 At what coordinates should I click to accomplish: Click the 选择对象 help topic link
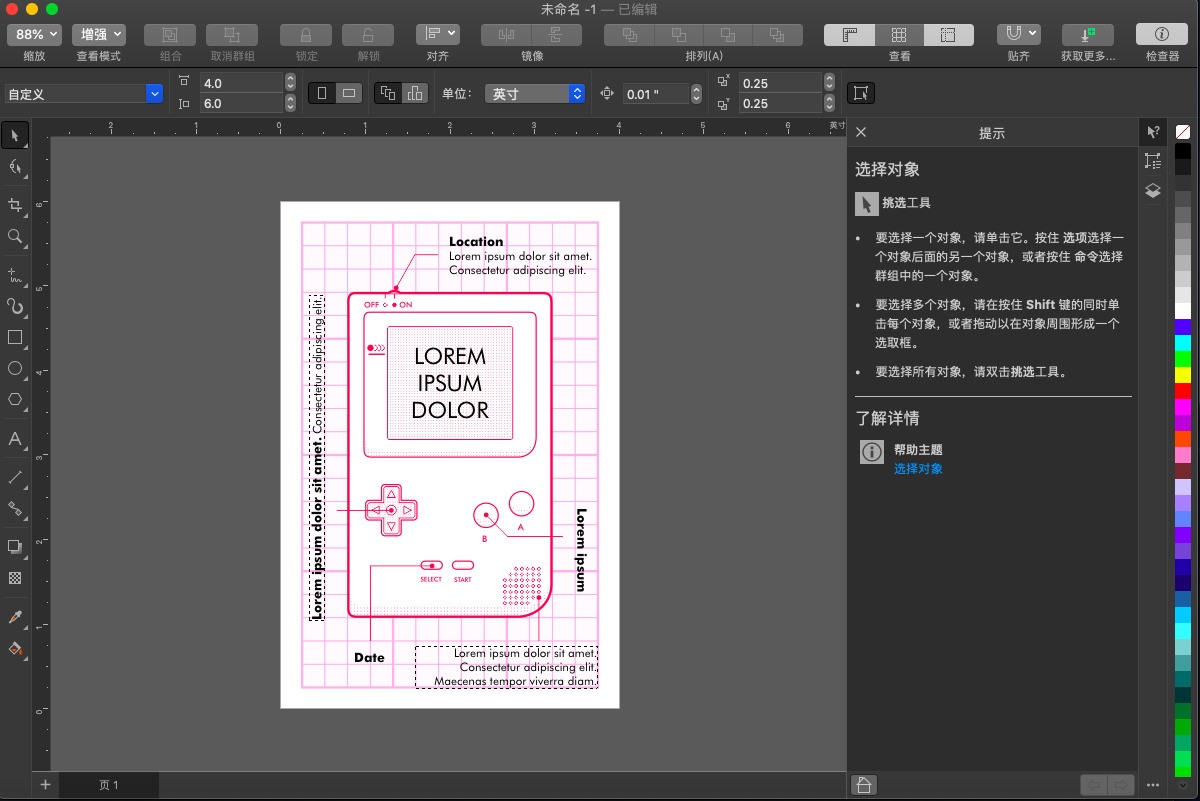click(x=918, y=468)
